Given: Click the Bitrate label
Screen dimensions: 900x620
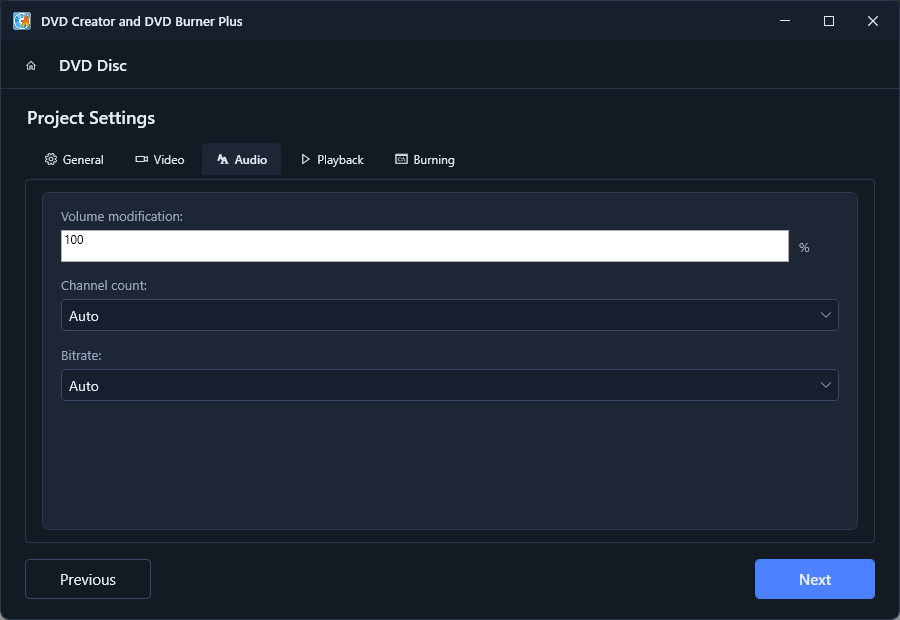Looking at the screenshot, I should click(x=81, y=355).
